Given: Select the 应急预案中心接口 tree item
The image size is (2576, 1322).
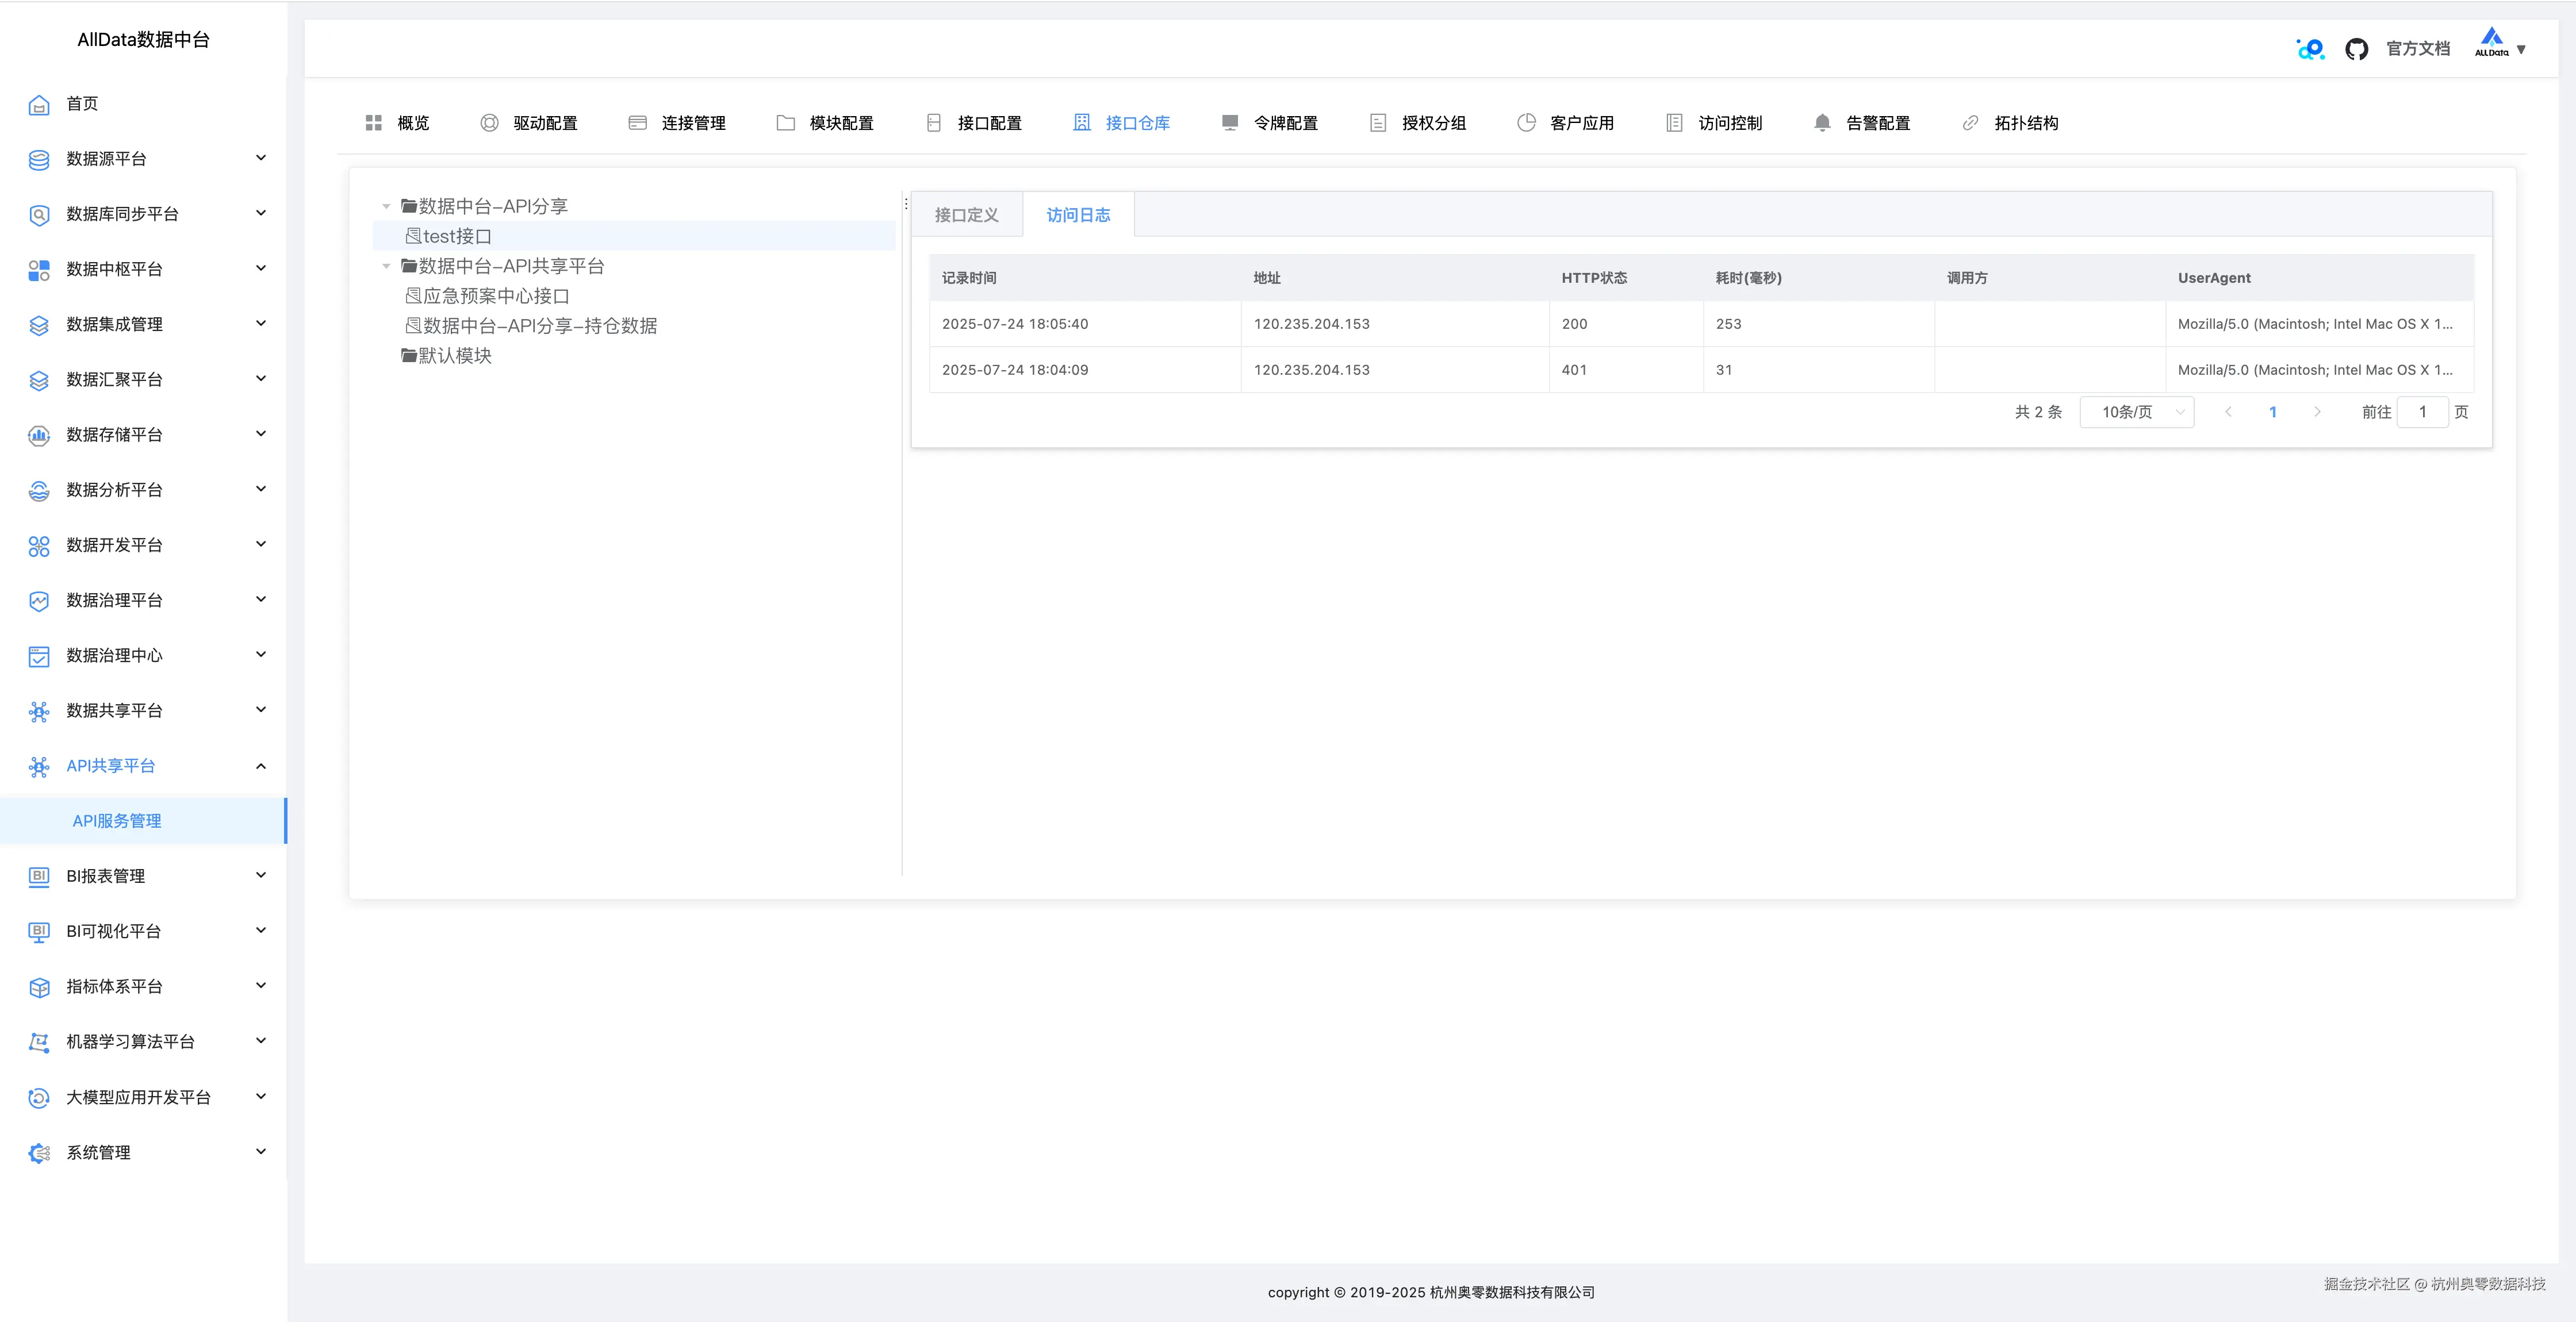Looking at the screenshot, I should point(495,296).
